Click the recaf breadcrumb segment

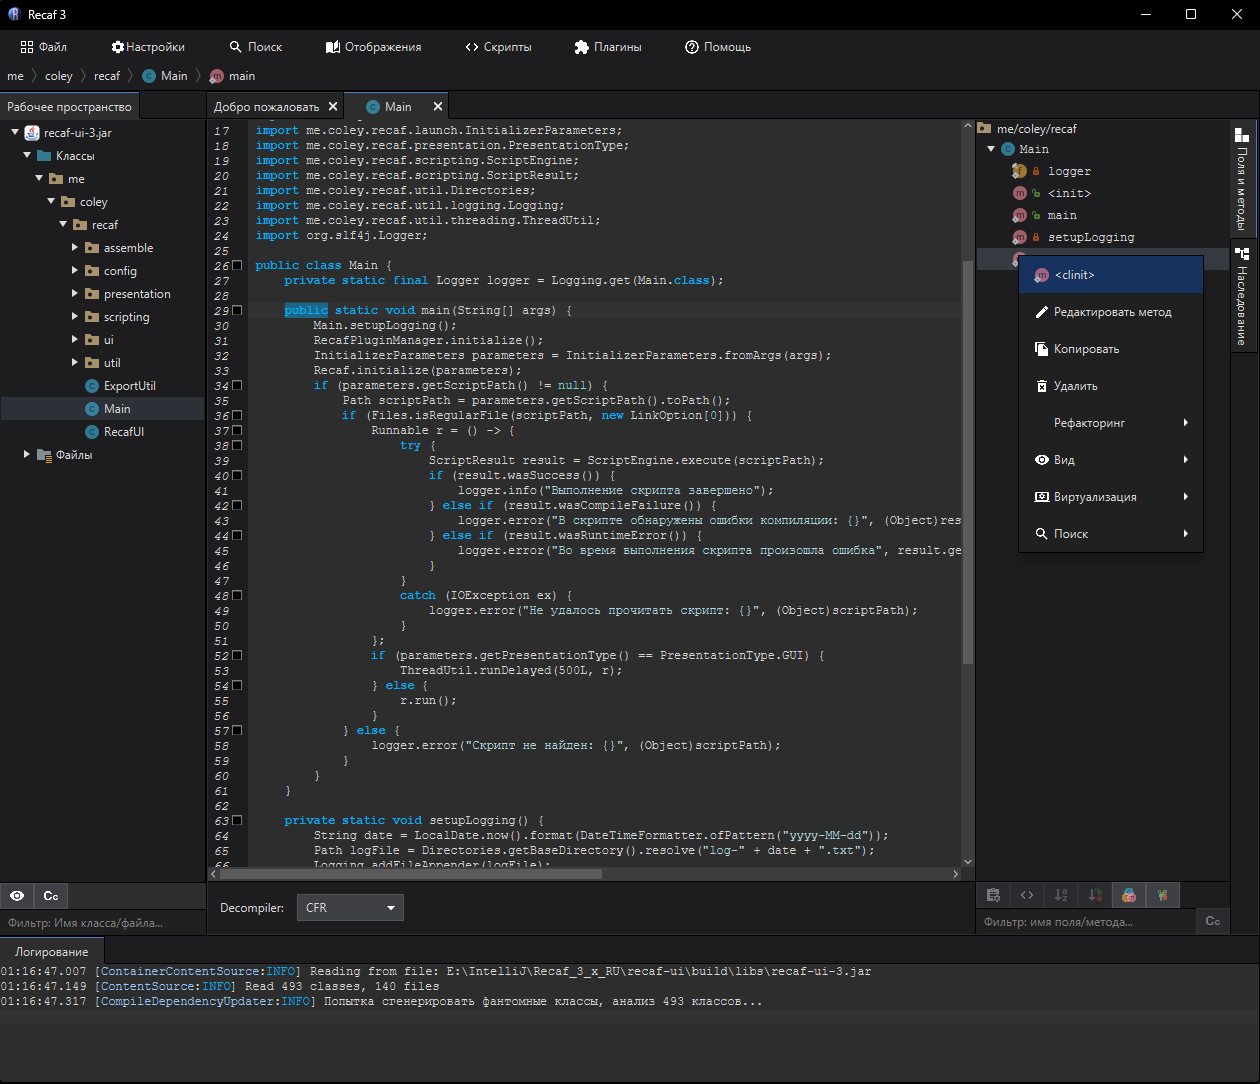point(107,76)
